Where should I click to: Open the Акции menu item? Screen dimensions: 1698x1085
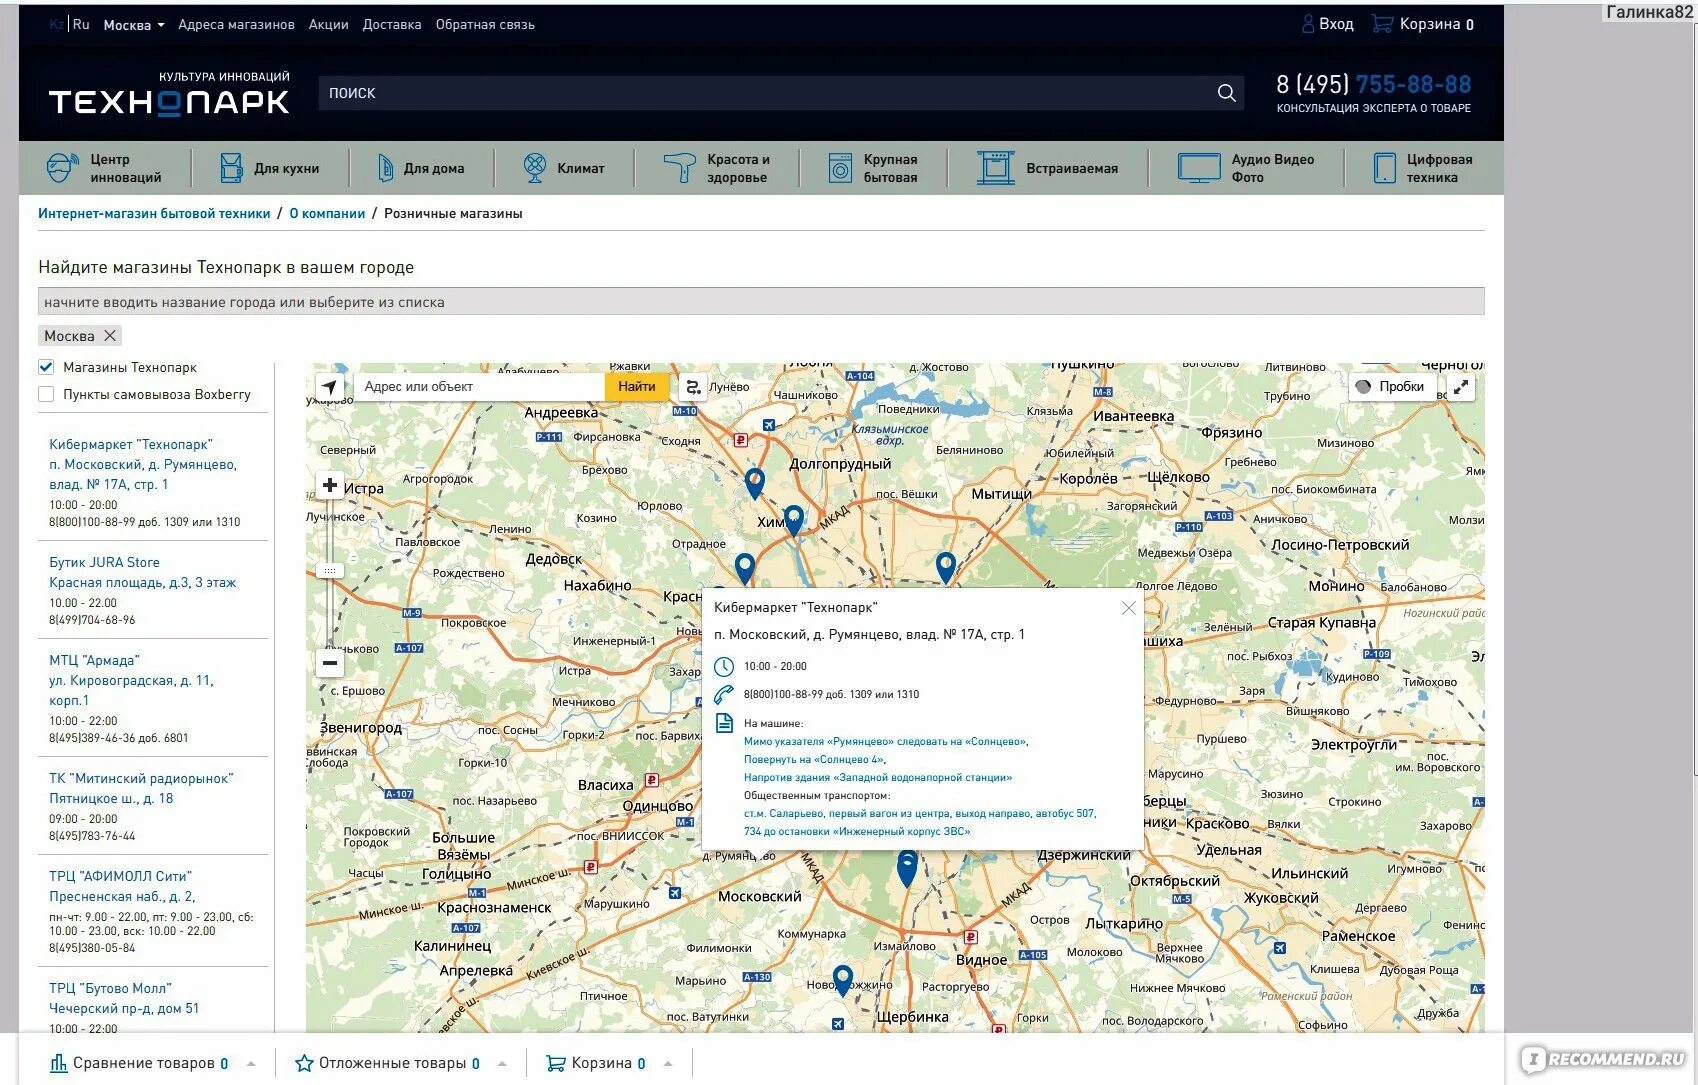[328, 25]
